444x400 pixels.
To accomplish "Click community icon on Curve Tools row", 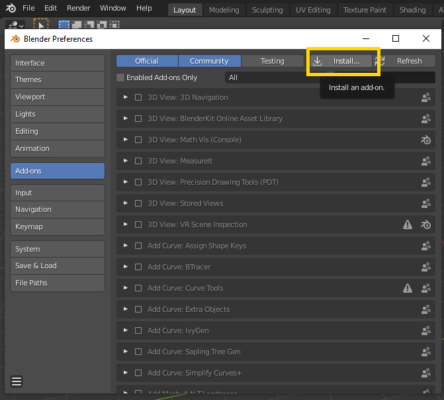I will (426, 288).
